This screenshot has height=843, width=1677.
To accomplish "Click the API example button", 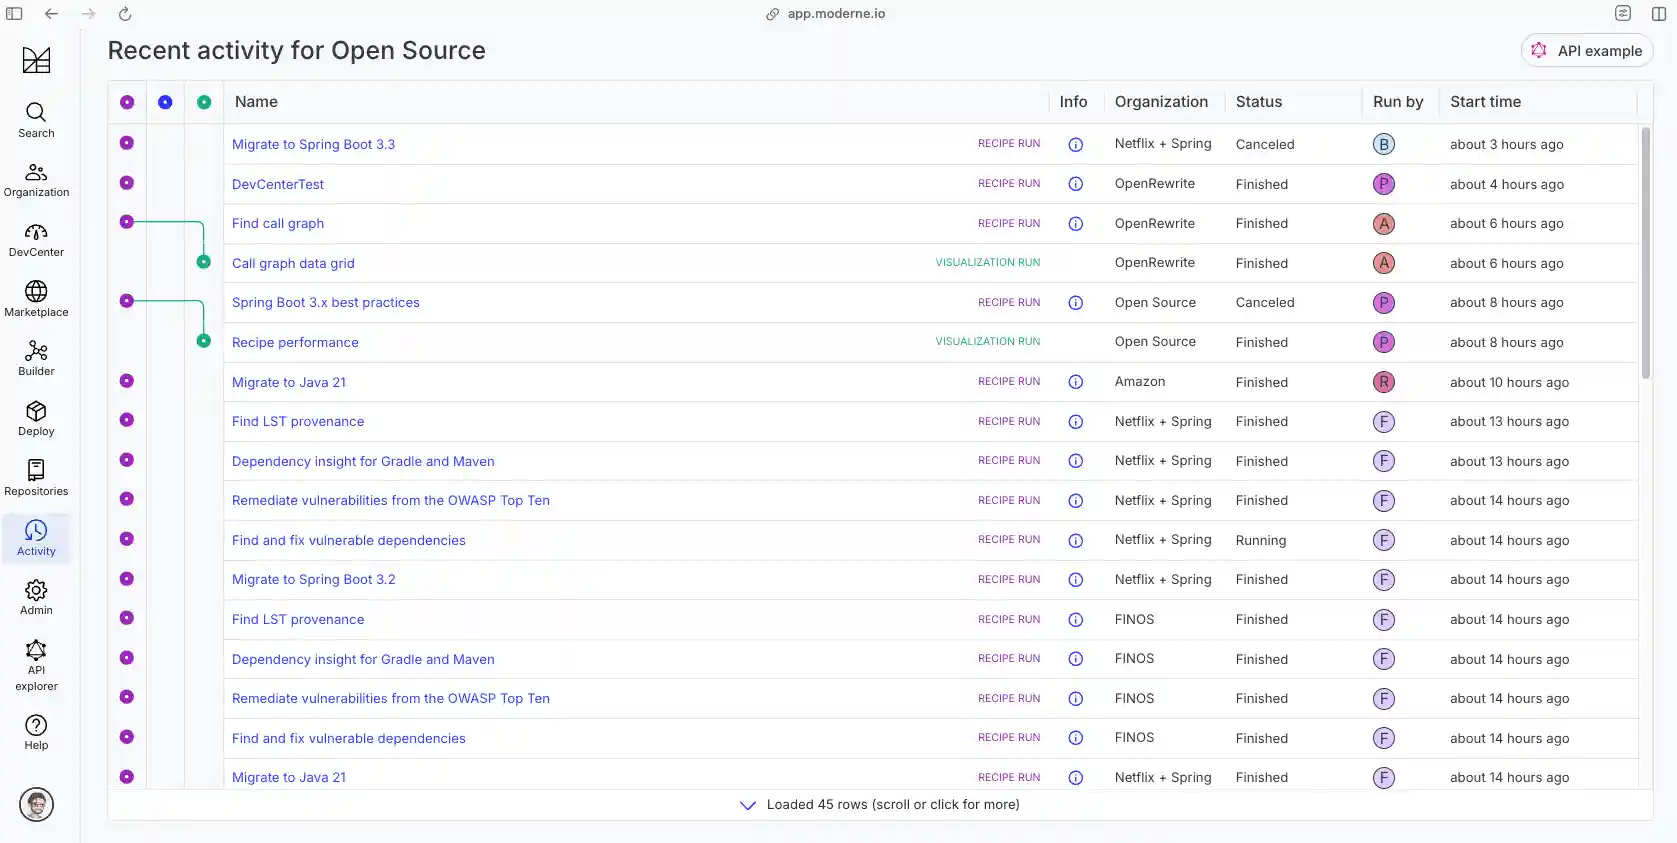I will 1586,51.
